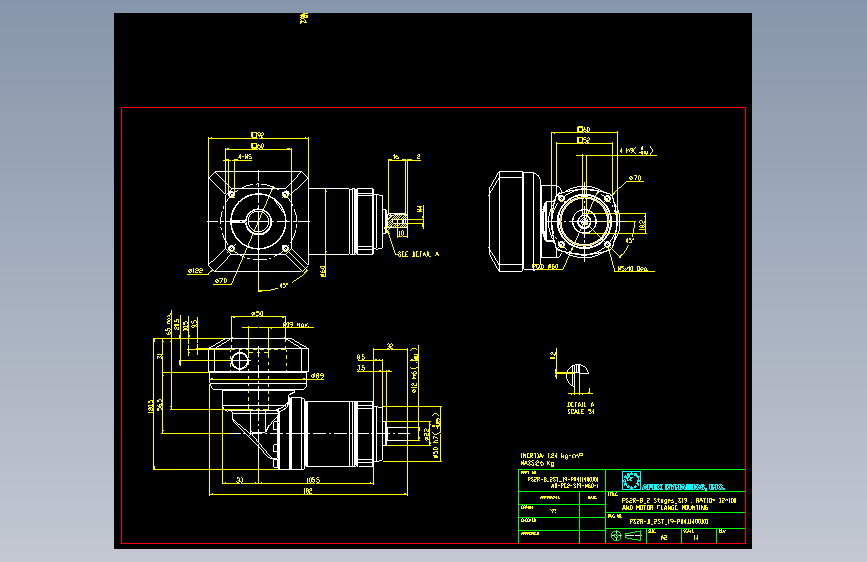Click the ø19 Max dimension label
867x562 pixels.
(296, 325)
